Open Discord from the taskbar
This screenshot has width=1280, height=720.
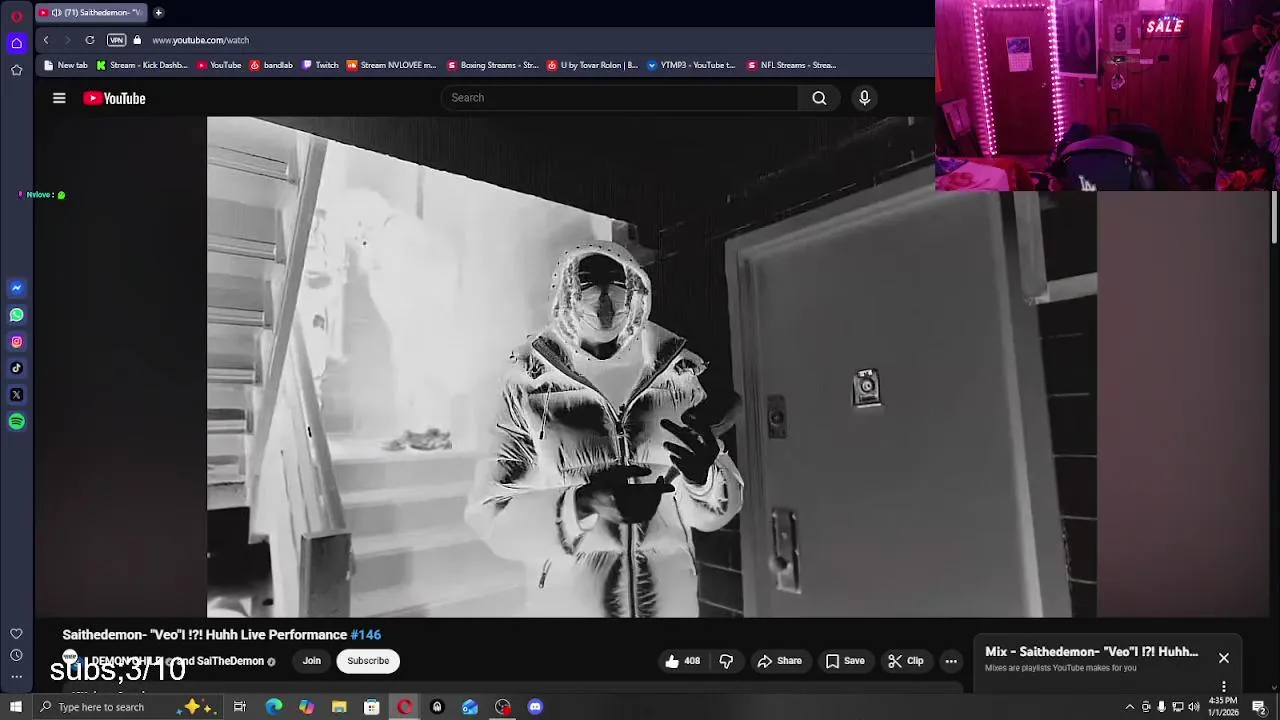535,707
